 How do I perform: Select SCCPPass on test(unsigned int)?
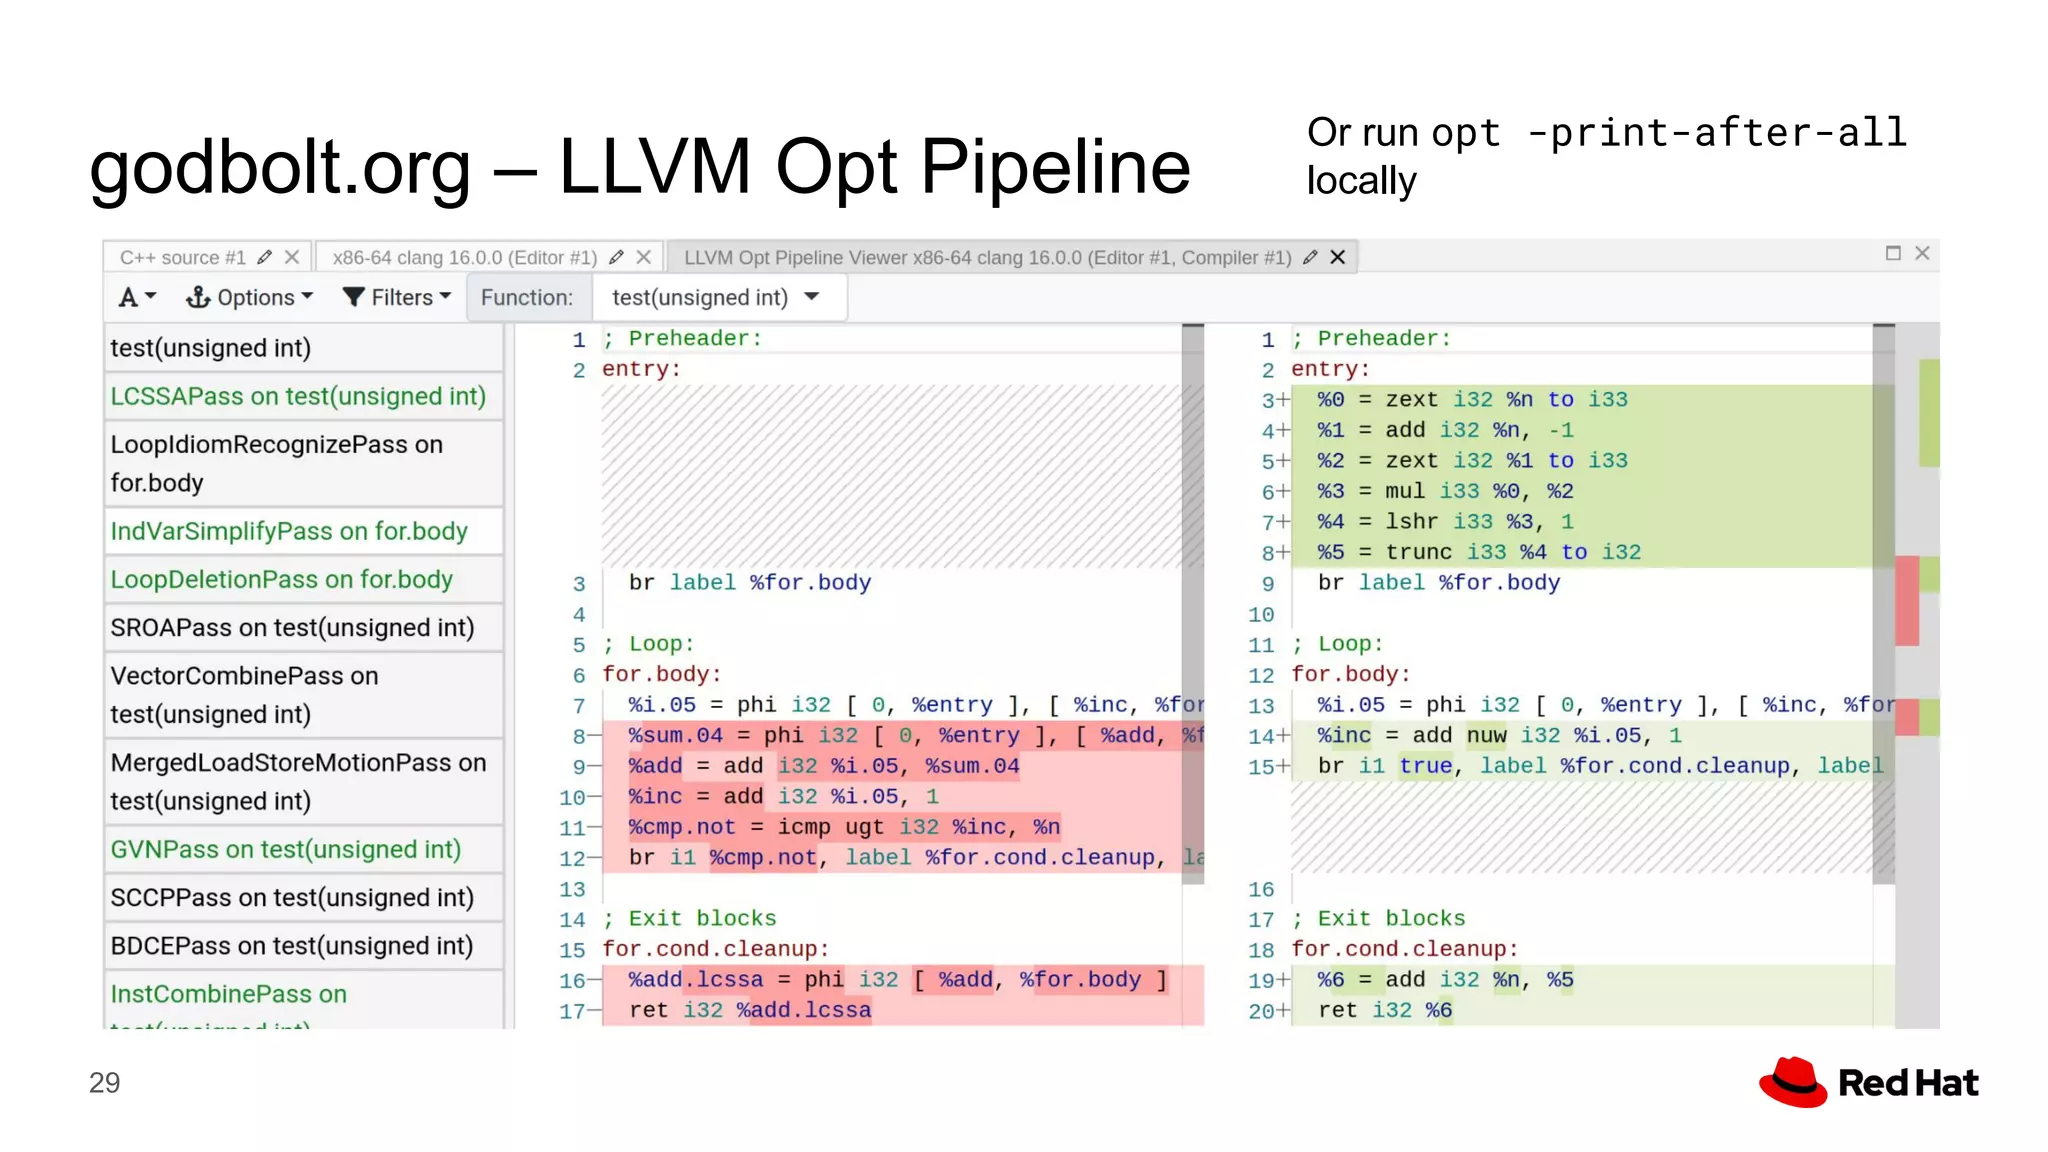click(304, 897)
